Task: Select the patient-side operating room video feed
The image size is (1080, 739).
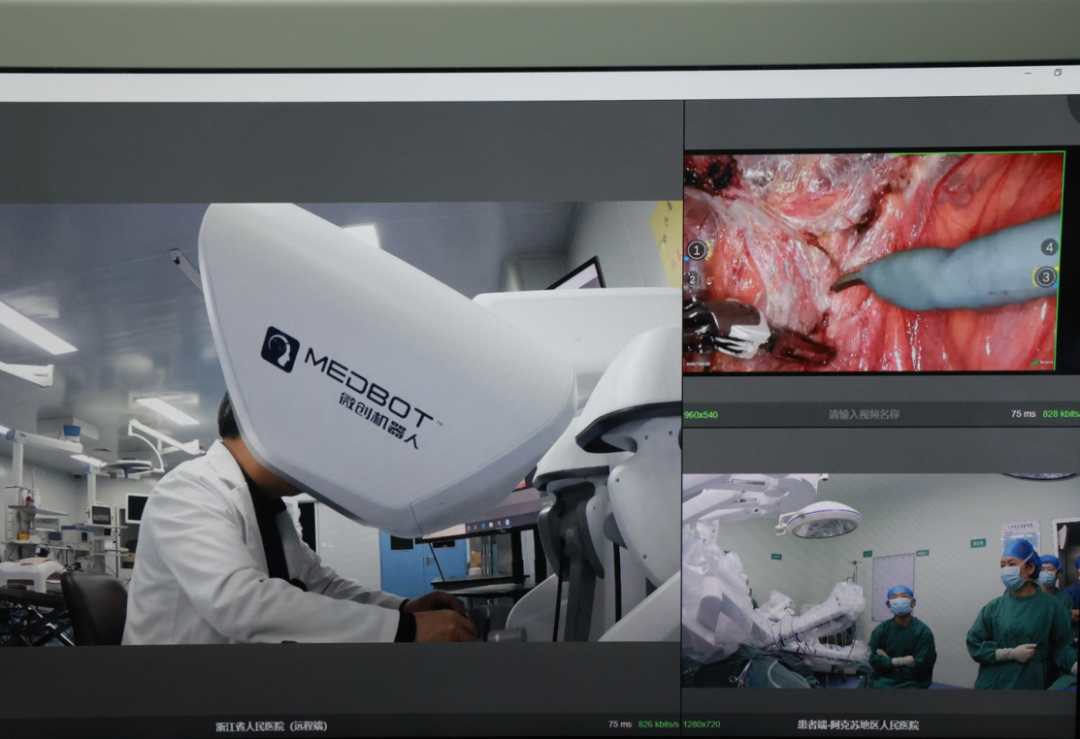Action: [880, 580]
